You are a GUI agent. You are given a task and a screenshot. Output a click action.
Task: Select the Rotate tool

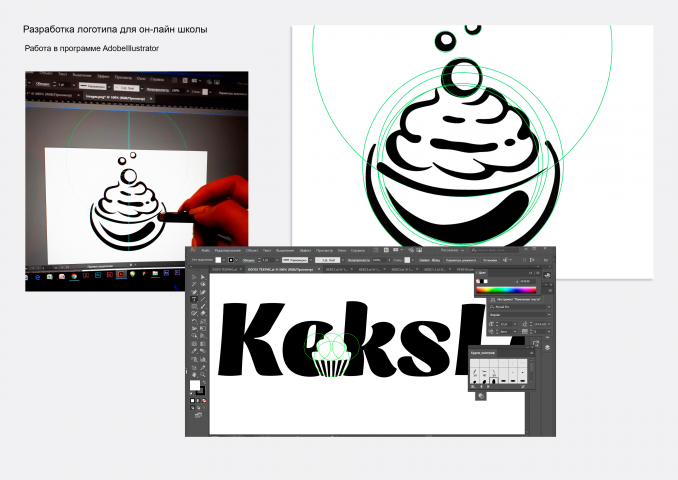click(x=194, y=321)
